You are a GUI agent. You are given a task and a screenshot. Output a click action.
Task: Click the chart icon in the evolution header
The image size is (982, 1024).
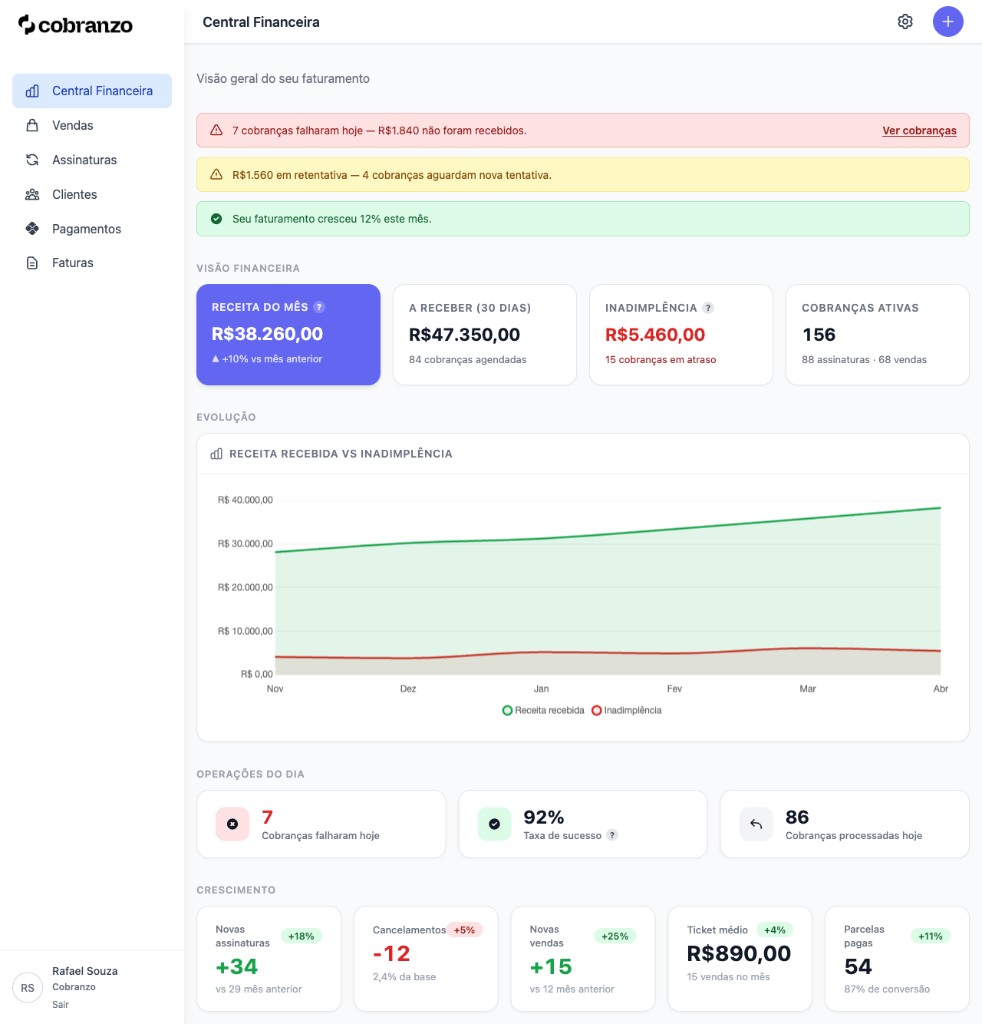click(x=216, y=453)
